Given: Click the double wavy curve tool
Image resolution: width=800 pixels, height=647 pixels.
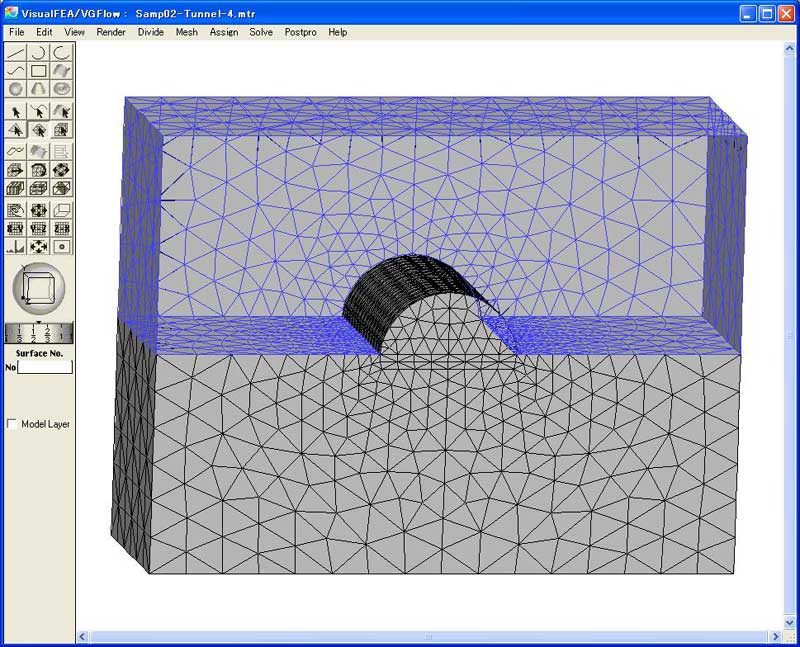Looking at the screenshot, I should pyautogui.click(x=16, y=152).
